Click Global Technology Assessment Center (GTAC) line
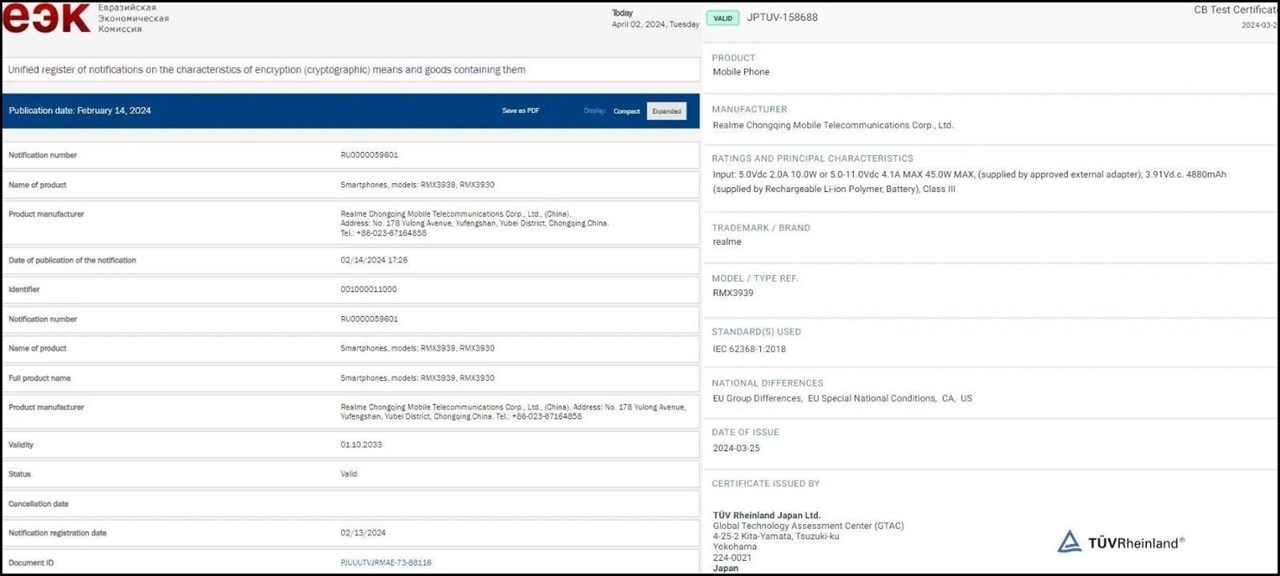The image size is (1280, 576). click(808, 526)
